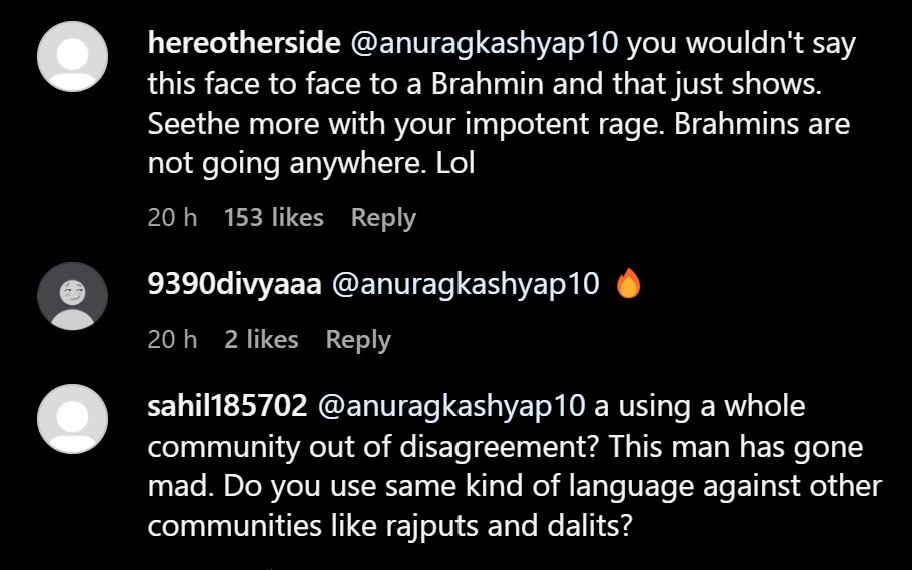This screenshot has width=912, height=570.
Task: Click @anuragkashyap10 mention in 9390divyaaa's comment
Action: (465, 285)
